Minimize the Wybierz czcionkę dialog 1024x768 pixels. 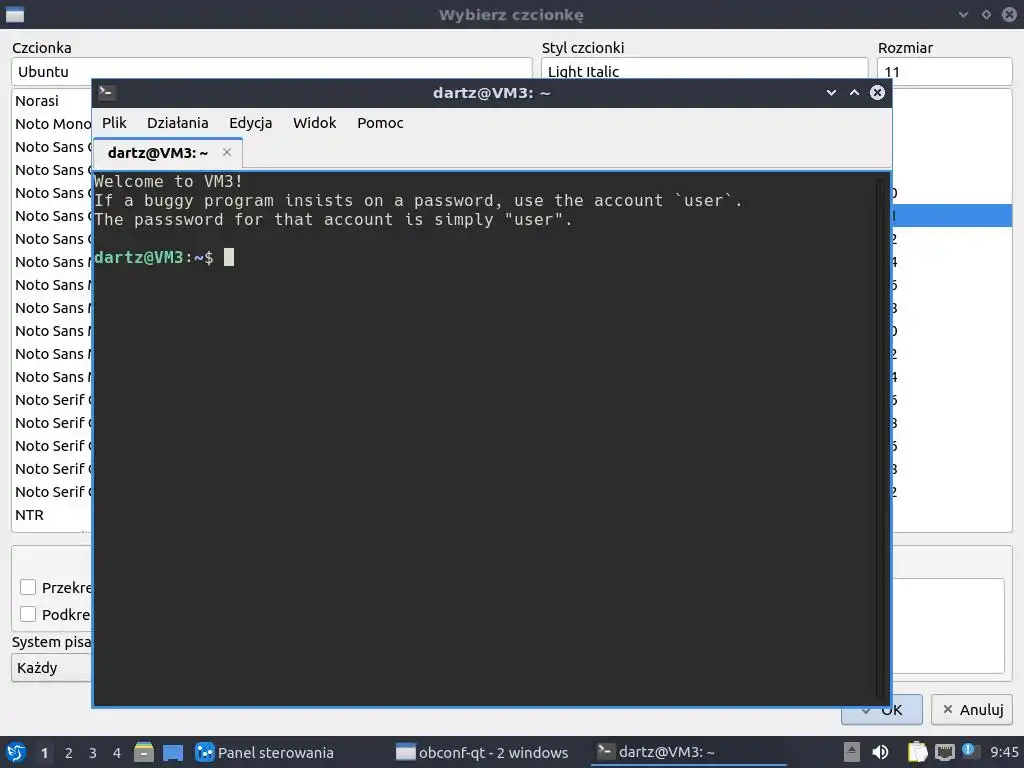pyautogui.click(x=963, y=14)
